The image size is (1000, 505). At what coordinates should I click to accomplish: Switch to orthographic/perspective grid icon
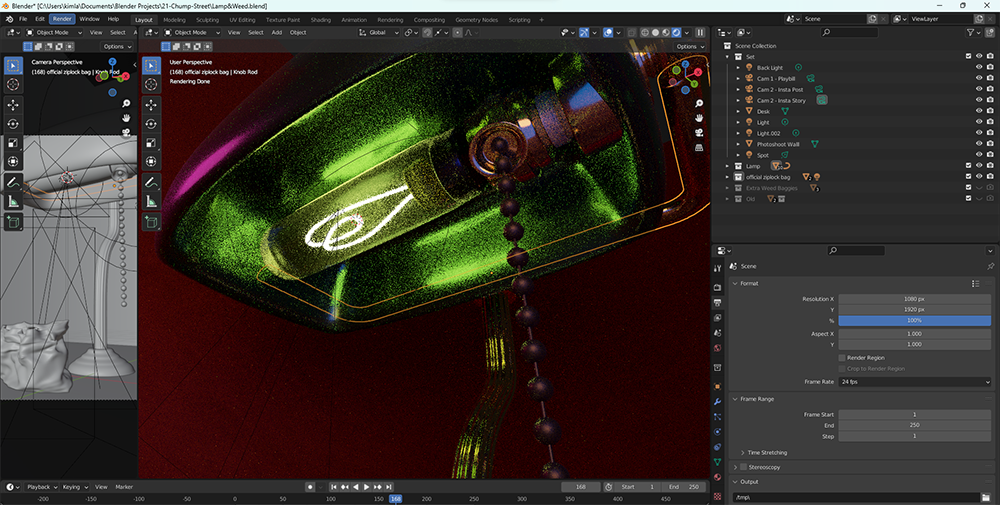click(699, 147)
